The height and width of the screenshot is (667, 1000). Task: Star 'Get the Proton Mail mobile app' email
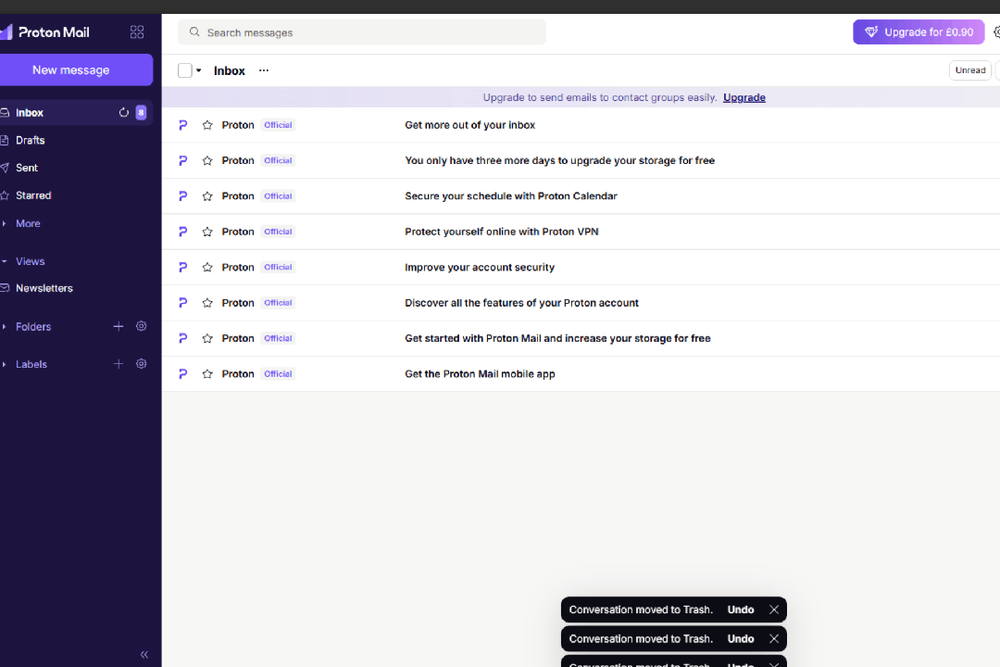click(207, 374)
